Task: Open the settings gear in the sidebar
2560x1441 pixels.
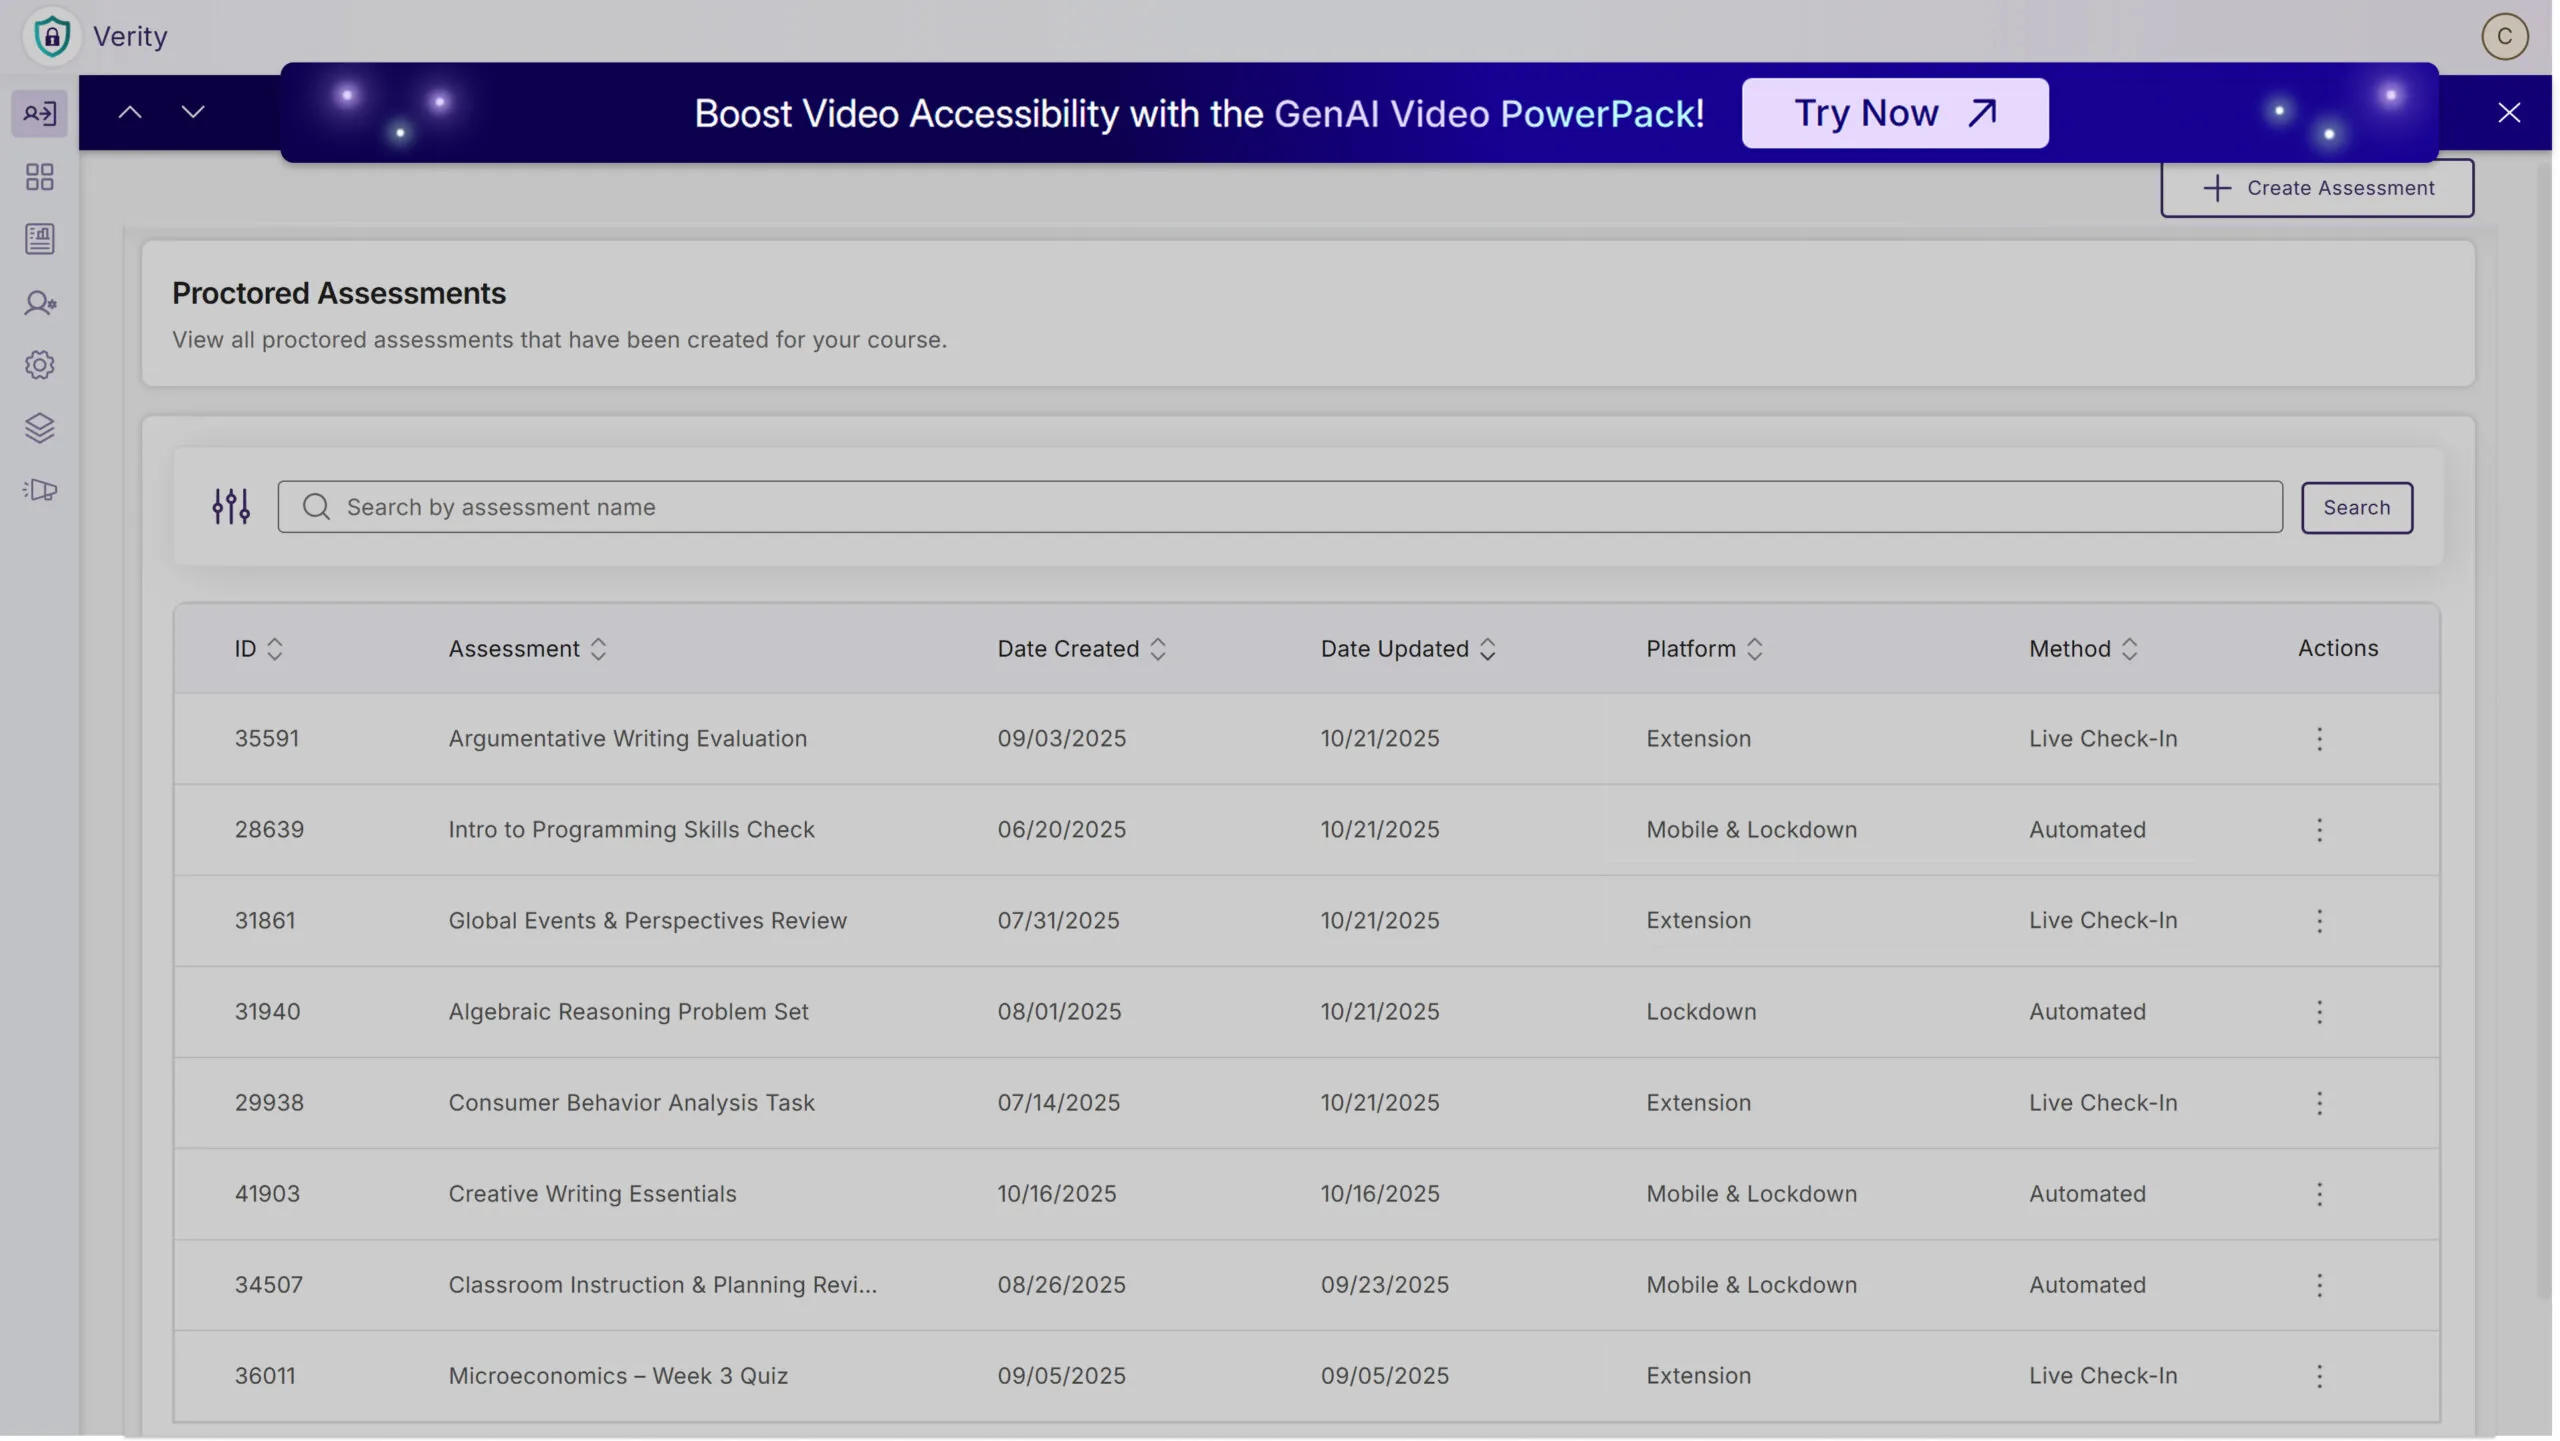Action: click(x=39, y=364)
